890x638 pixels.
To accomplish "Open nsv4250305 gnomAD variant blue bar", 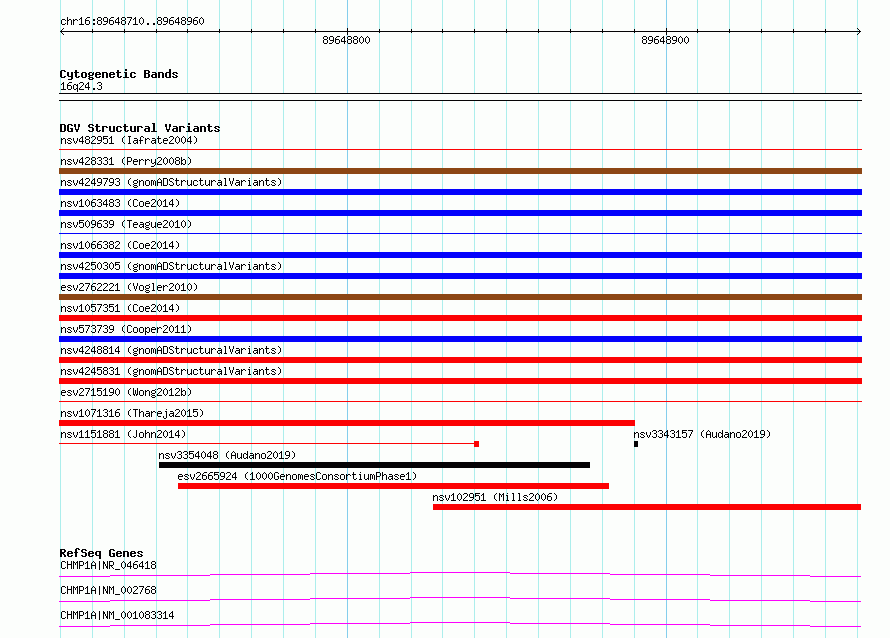I will tap(460, 276).
